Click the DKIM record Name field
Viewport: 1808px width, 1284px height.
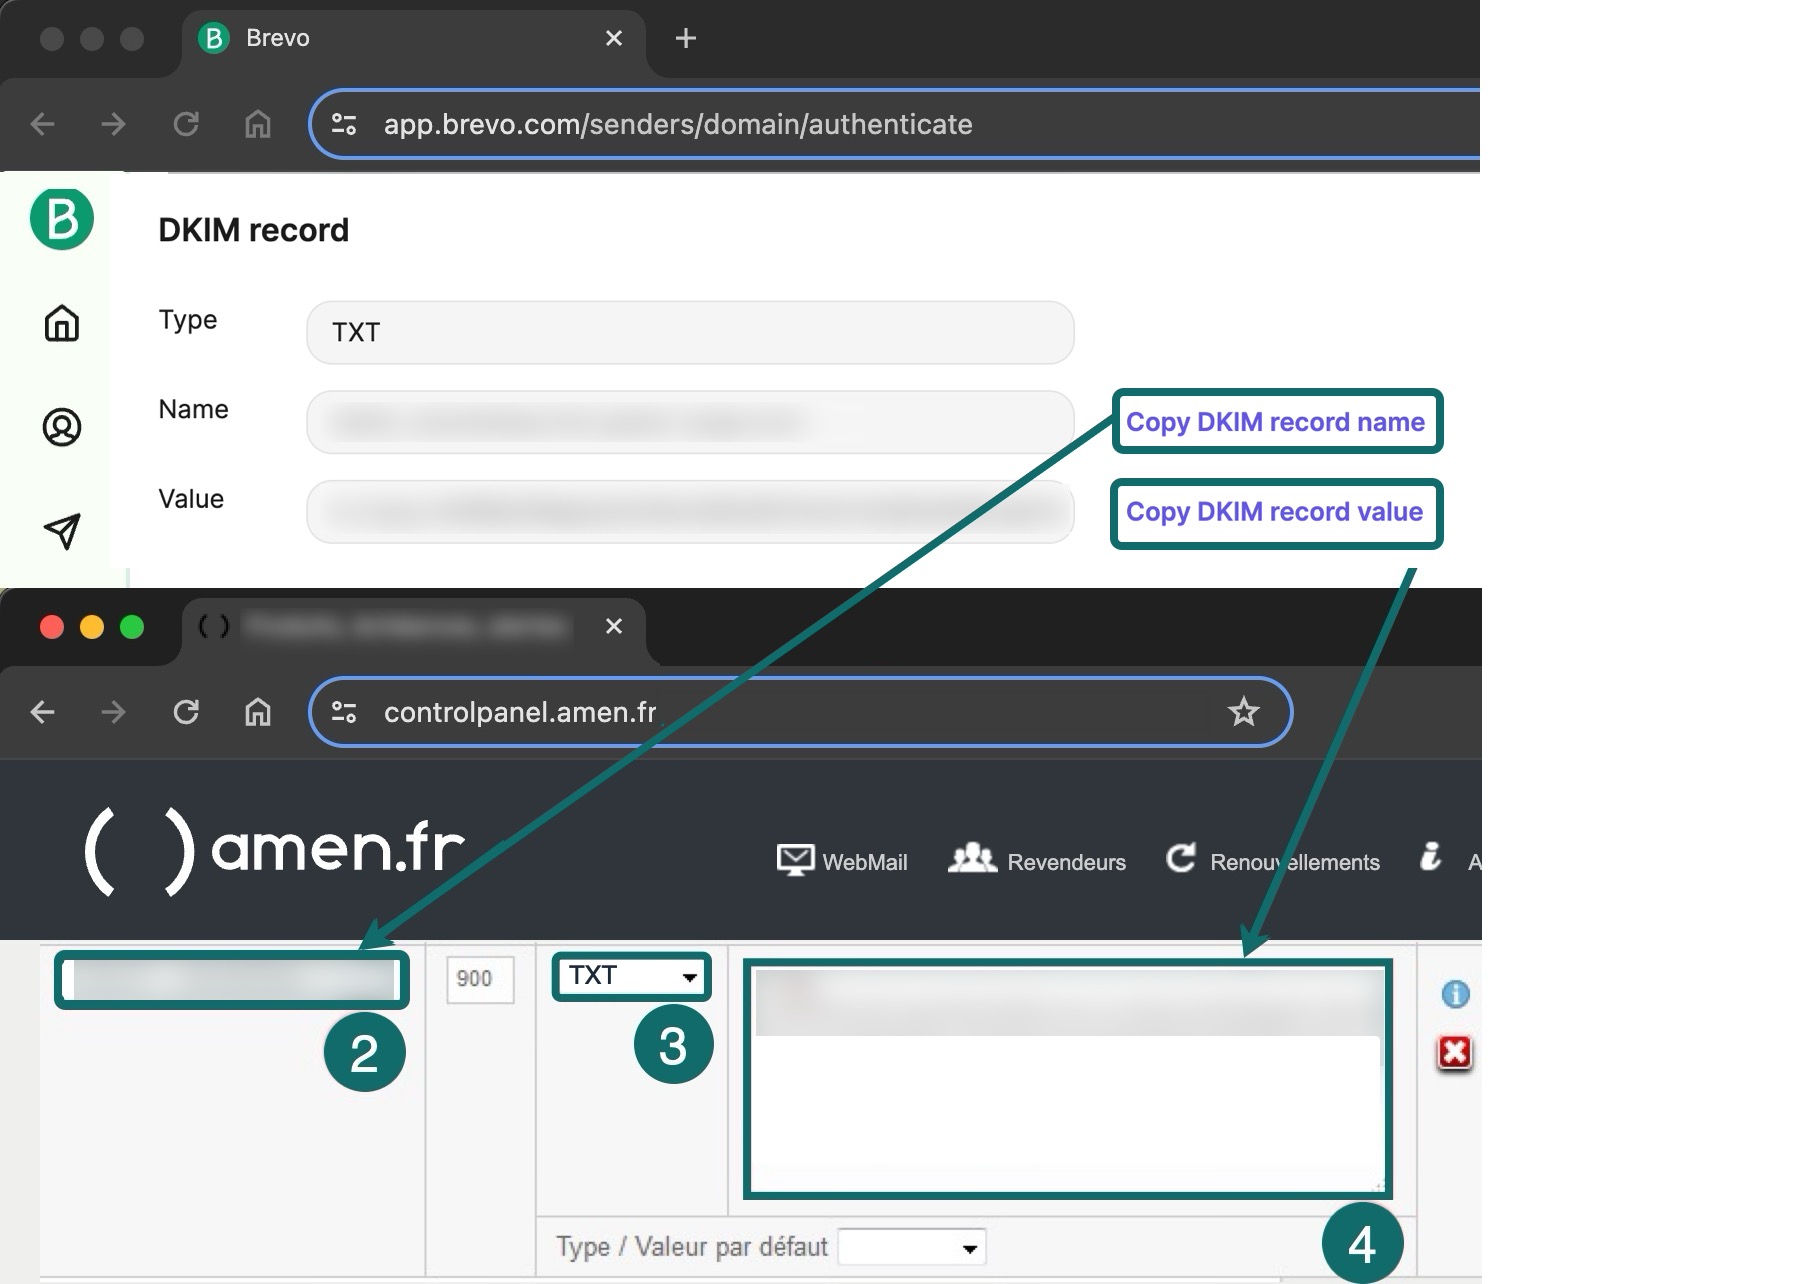[690, 422]
